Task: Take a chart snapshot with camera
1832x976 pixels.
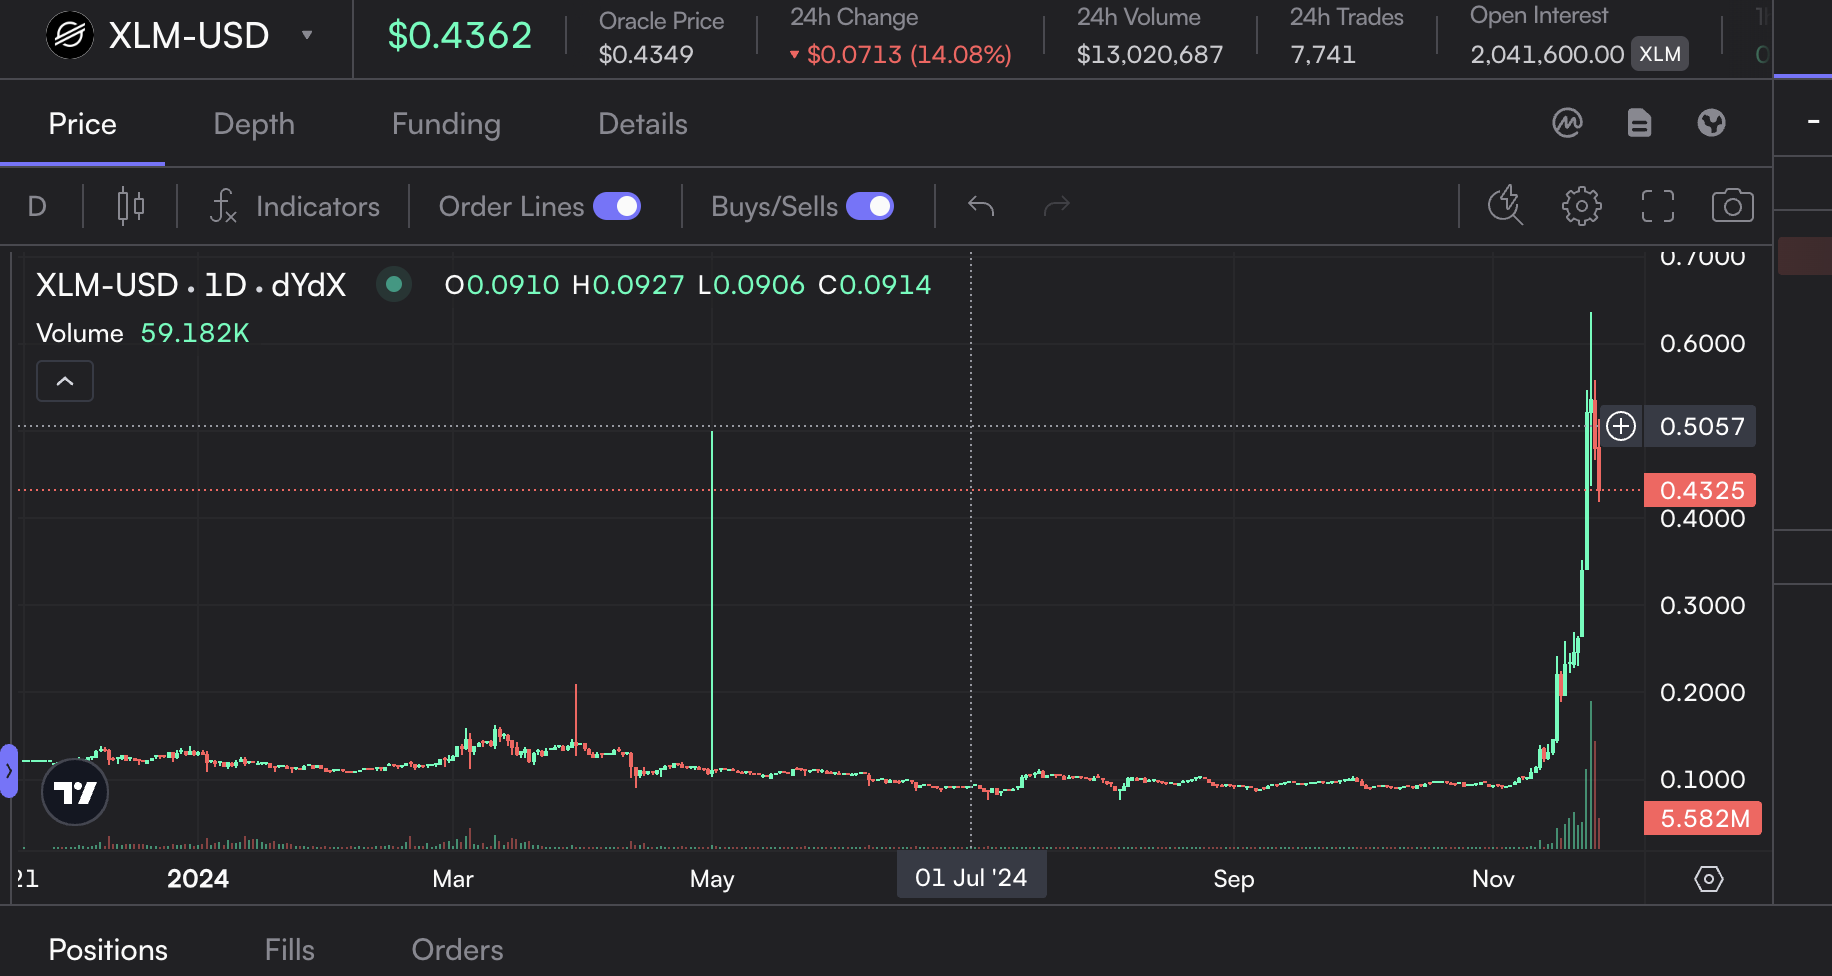Action: point(1732,206)
